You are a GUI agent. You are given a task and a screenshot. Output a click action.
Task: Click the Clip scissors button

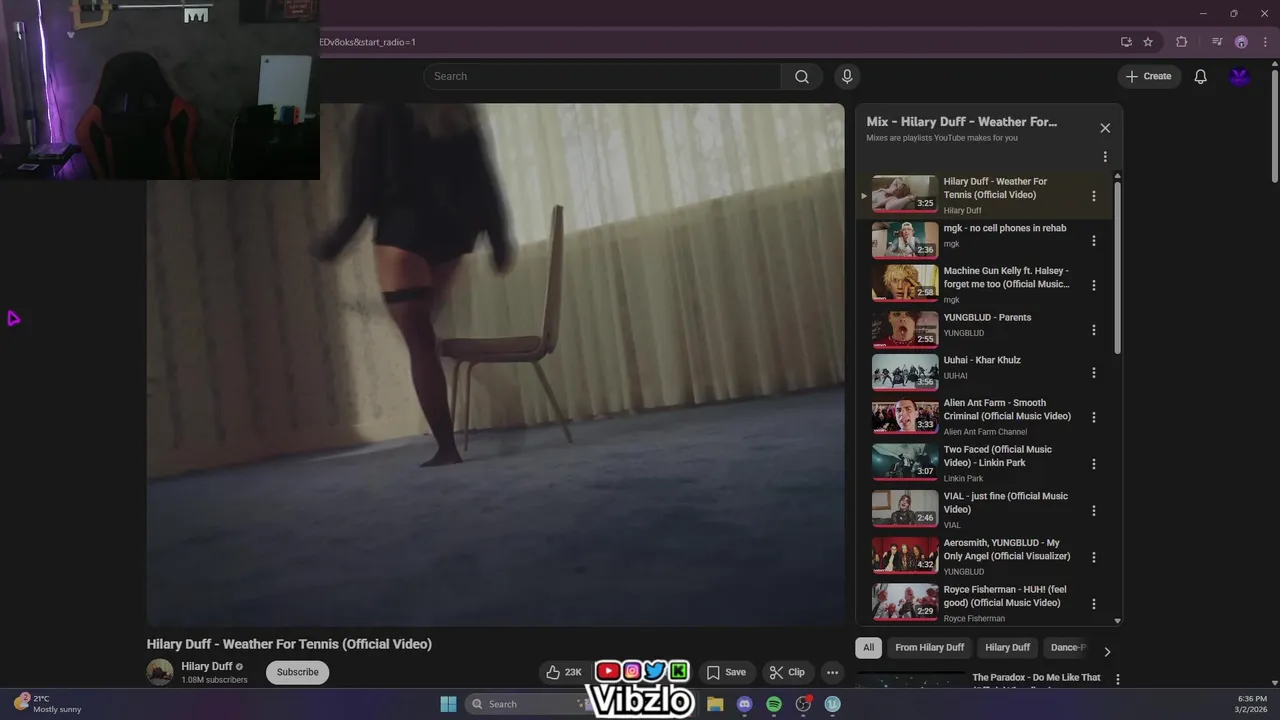click(x=787, y=673)
